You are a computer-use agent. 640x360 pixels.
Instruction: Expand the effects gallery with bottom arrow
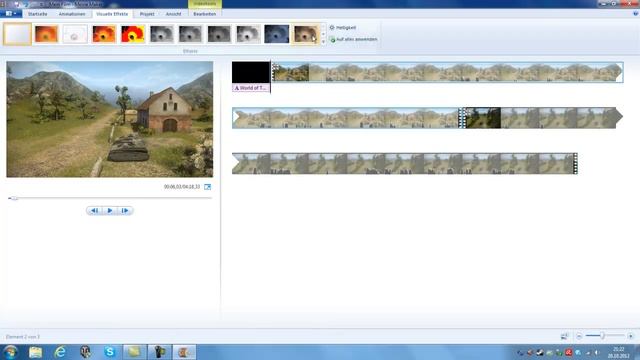[x=323, y=42]
